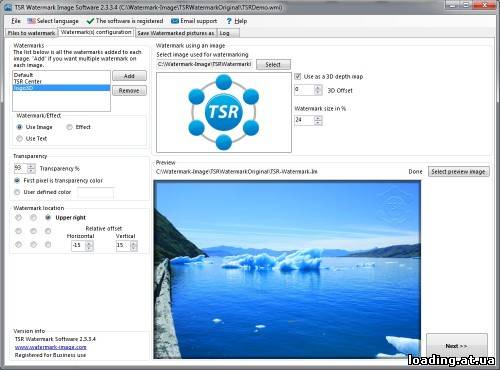Click the green checkmark registered icon

pos(90,21)
